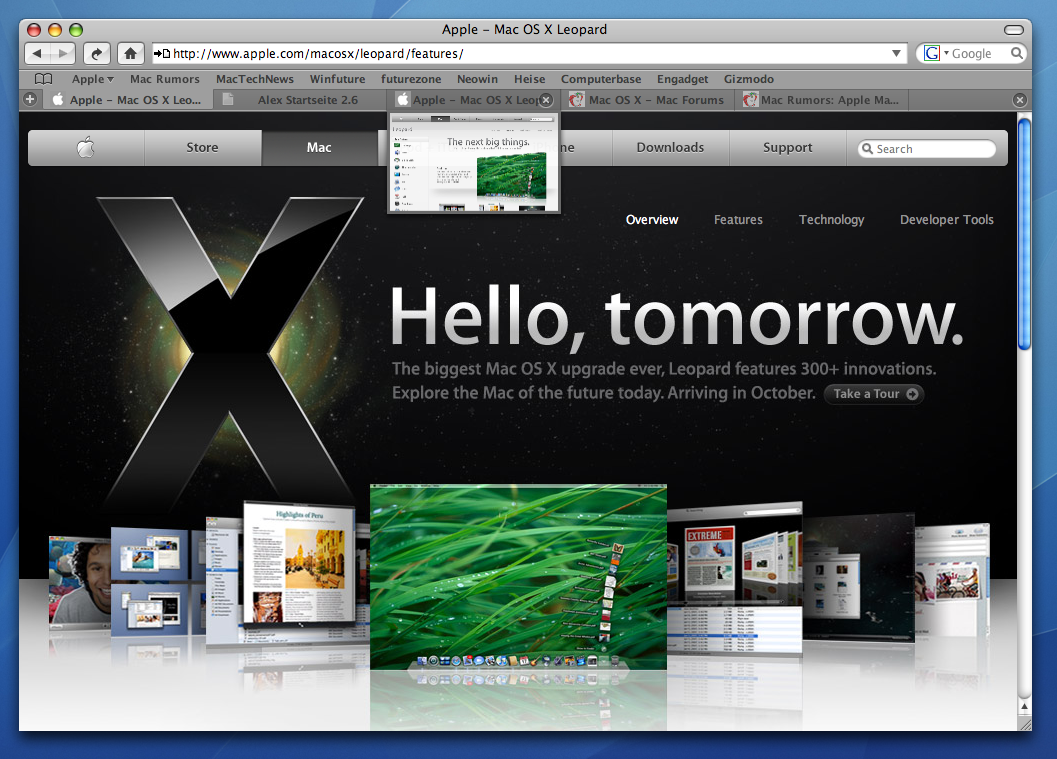Click the Google search engine icon
1057x759 pixels.
click(932, 53)
